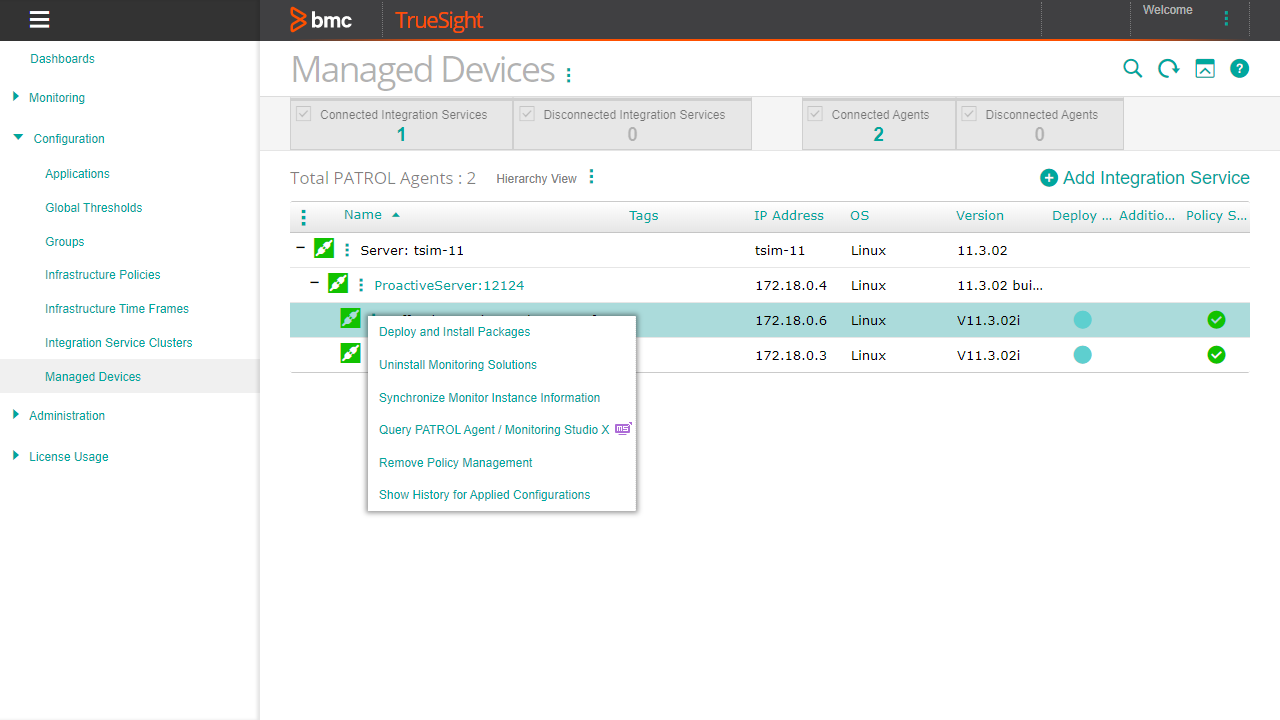Screen dimensions: 1280x720
Task: Click deploy status circle for 172.18.0.6
Action: tap(1082, 320)
